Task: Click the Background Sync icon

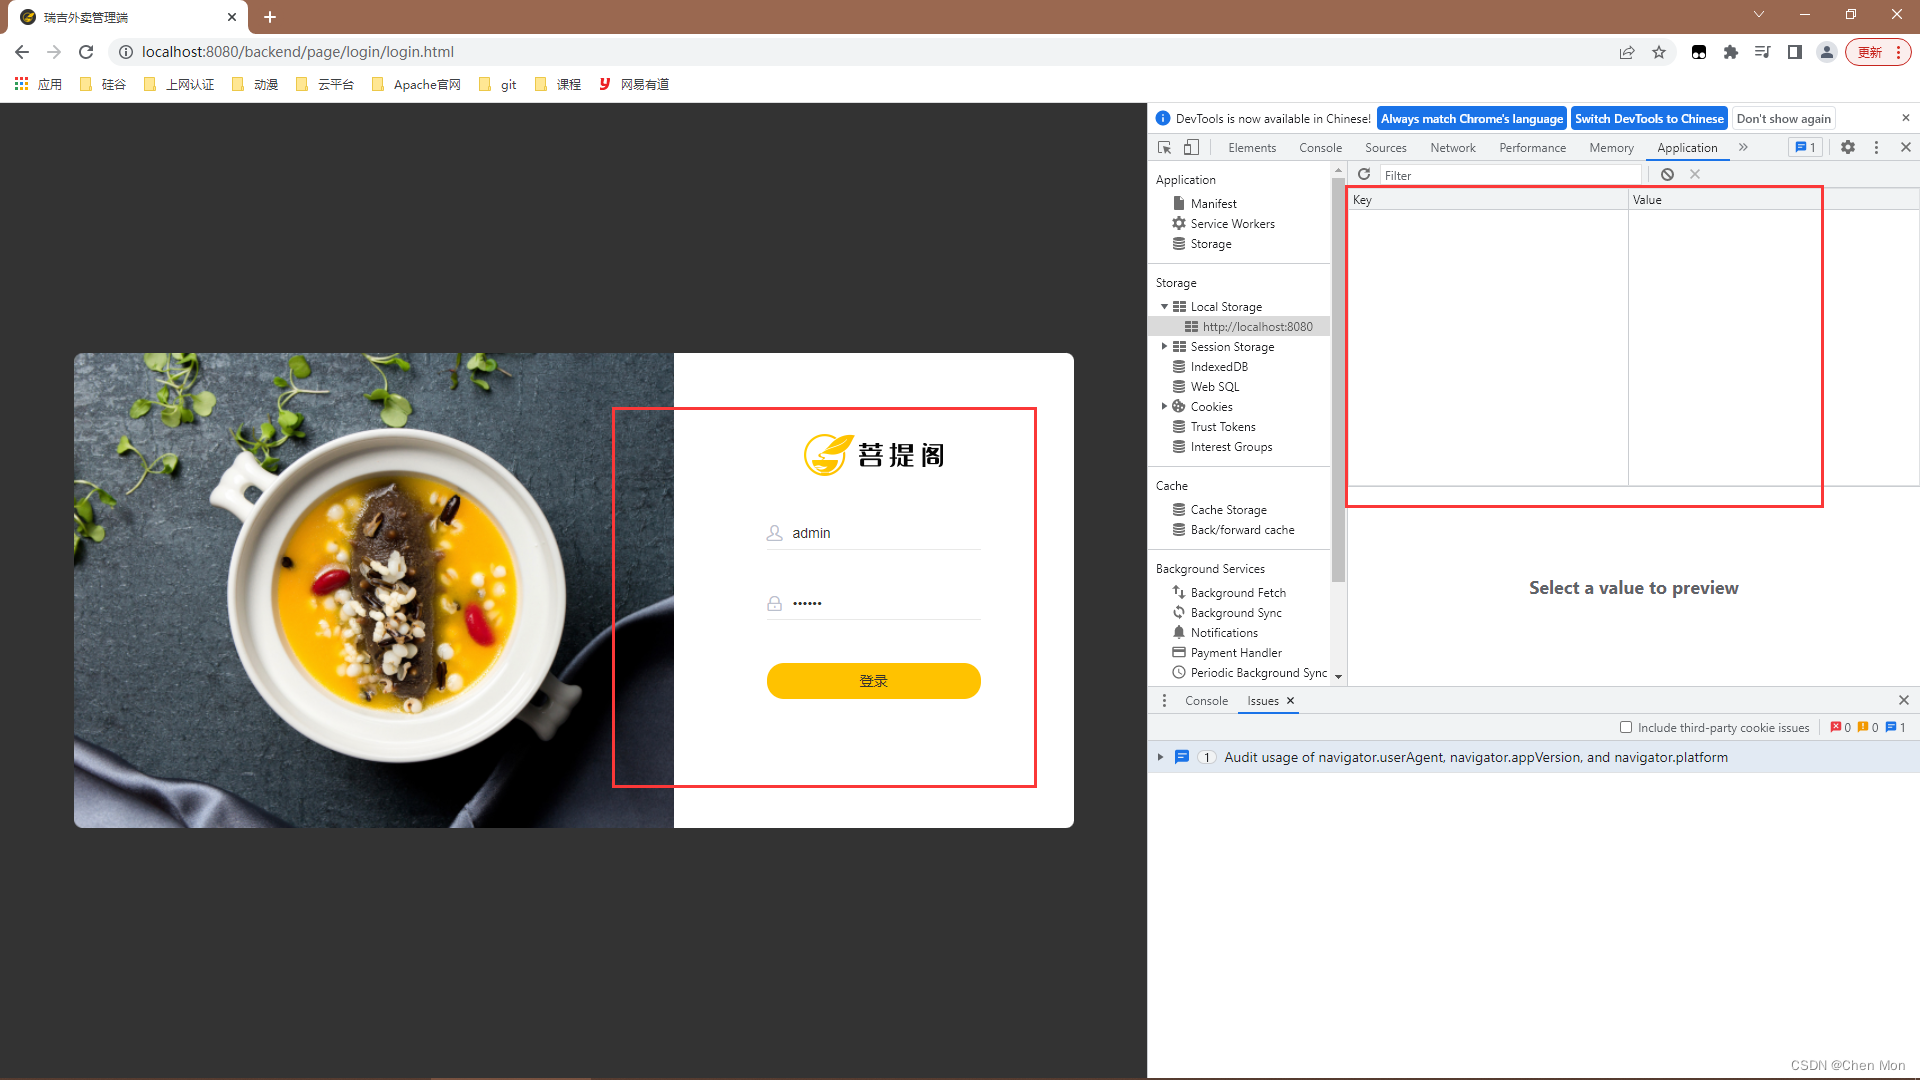Action: pyautogui.click(x=1178, y=612)
